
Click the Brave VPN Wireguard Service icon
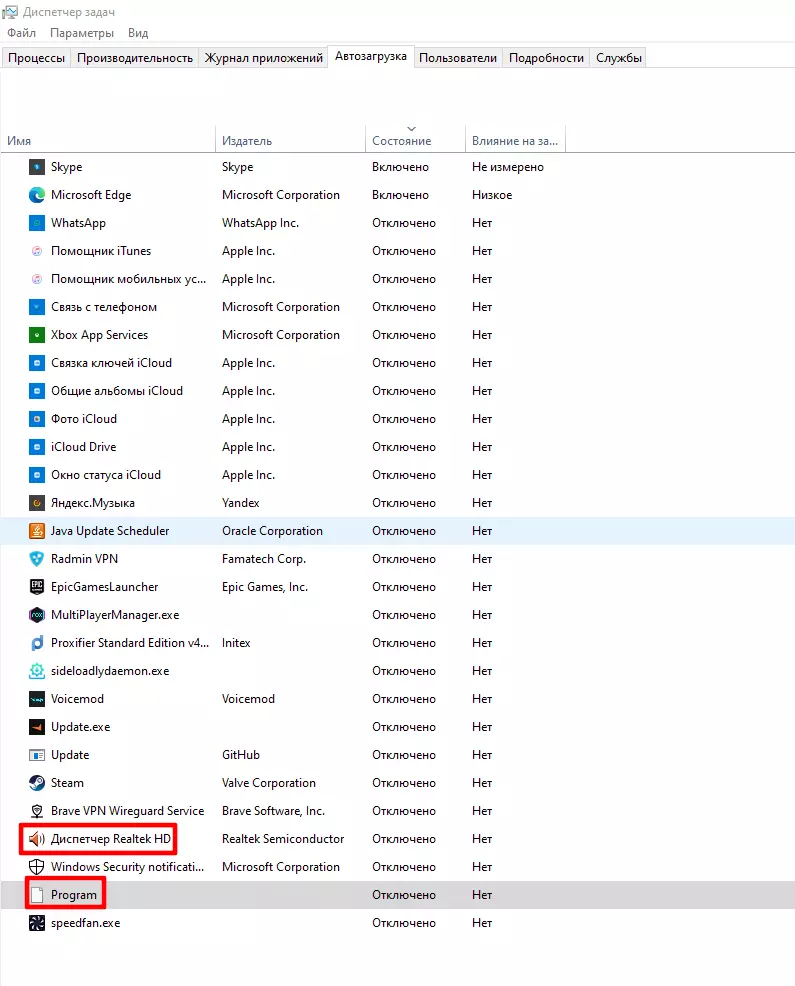[36, 811]
